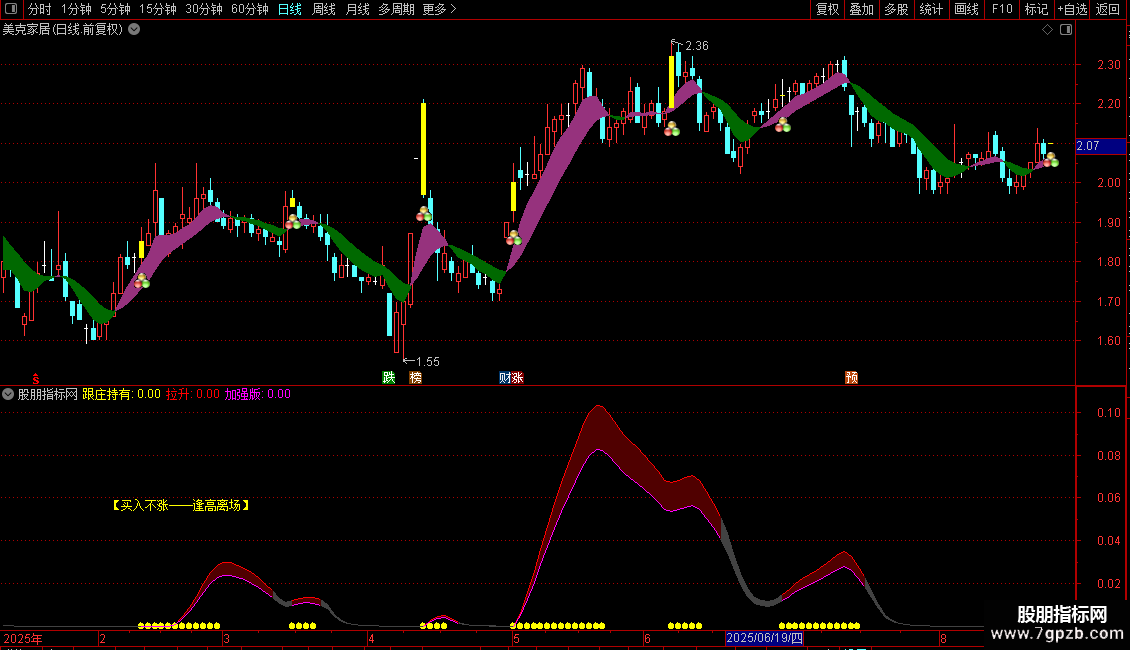The image size is (1130, 650).
Task: Open the blue 财 event marker
Action: [504, 378]
